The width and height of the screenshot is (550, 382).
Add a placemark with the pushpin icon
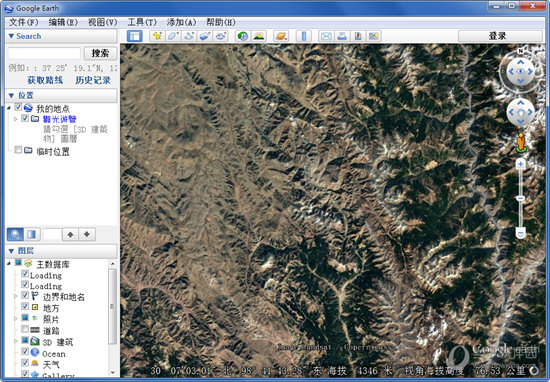[x=157, y=36]
